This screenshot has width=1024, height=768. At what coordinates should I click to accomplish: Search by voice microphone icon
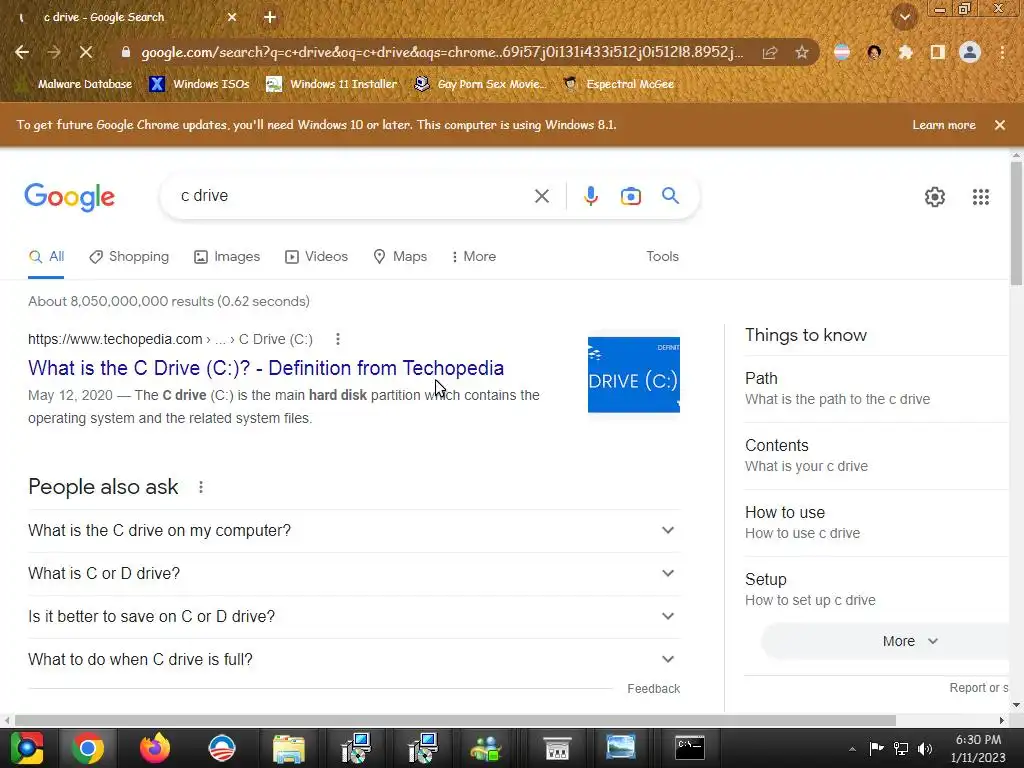(590, 196)
